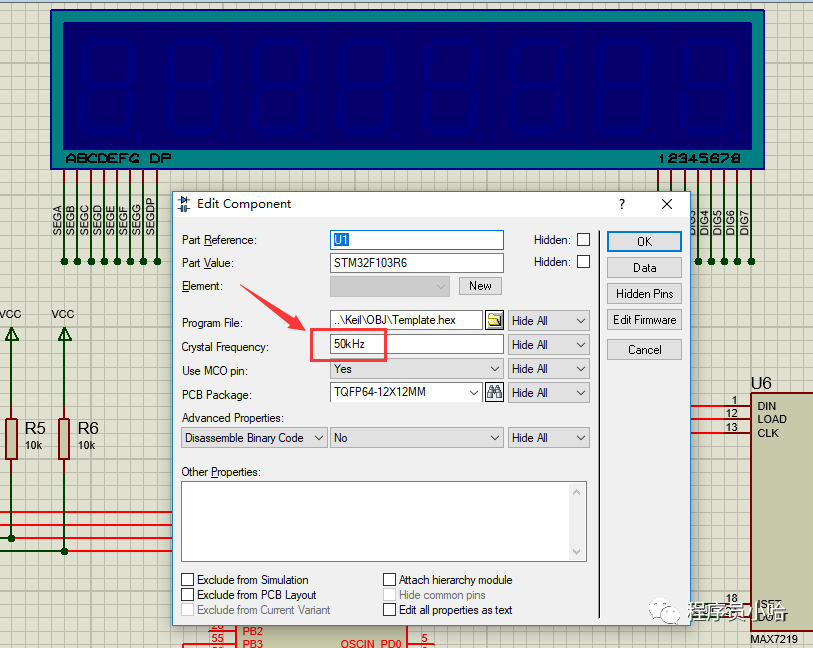Viewport: 813px width, 648px height.
Task: Check Exclude from PCB Layout option
Action: [188, 595]
